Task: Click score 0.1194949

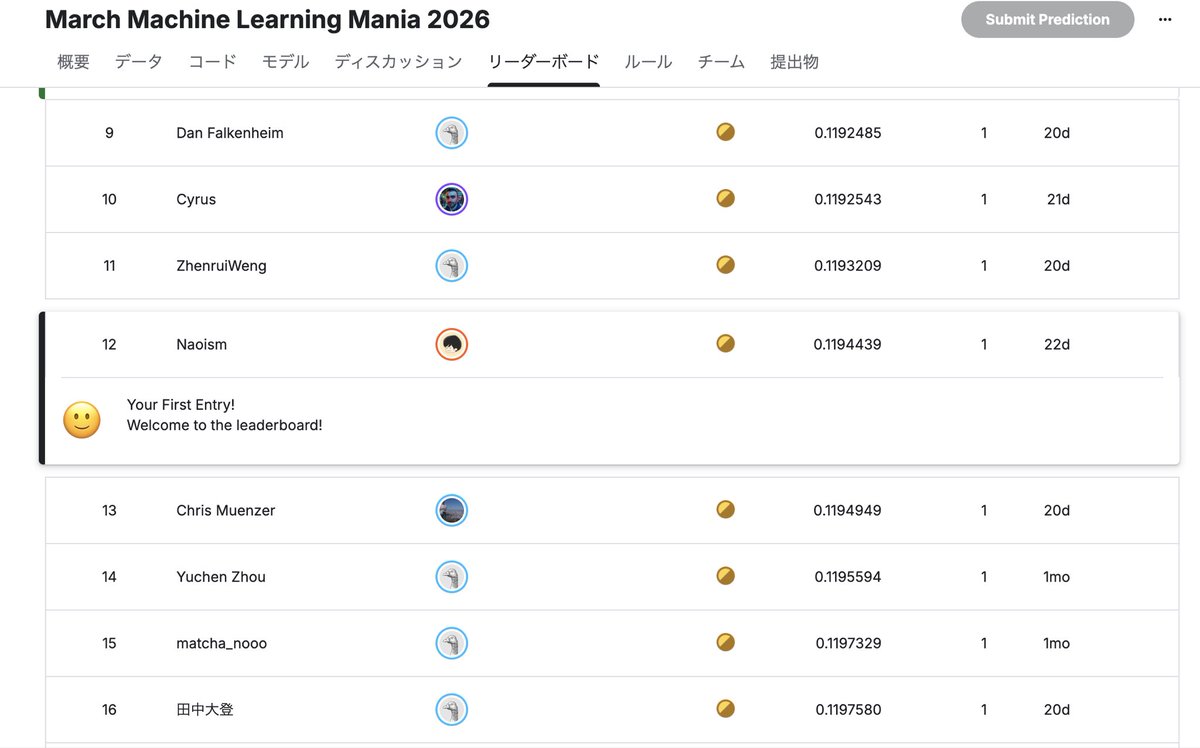Action: pos(847,511)
